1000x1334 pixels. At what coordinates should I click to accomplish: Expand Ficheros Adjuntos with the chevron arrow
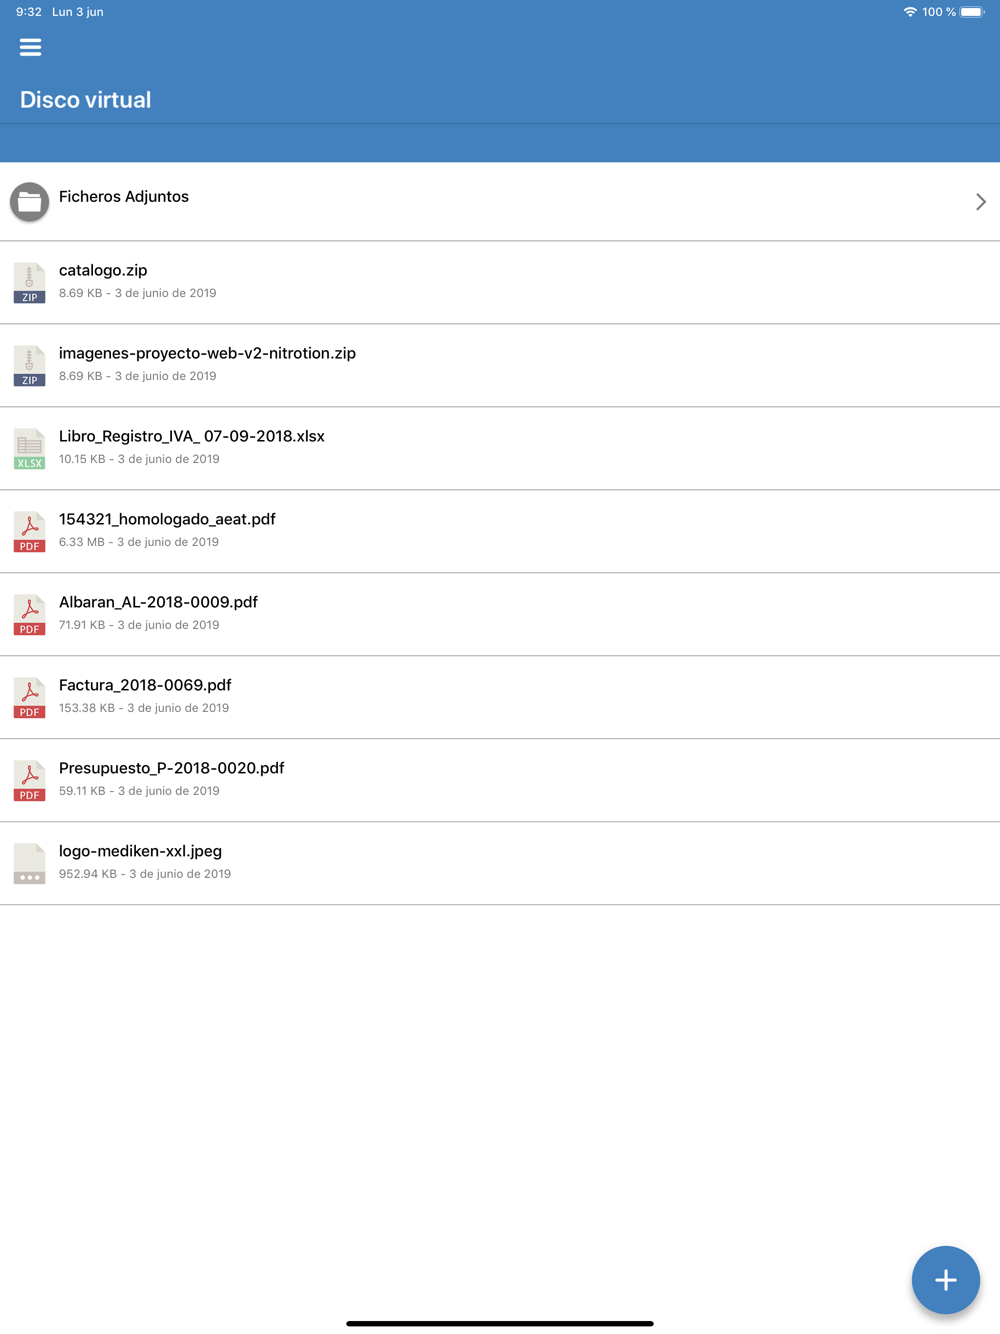click(x=981, y=202)
